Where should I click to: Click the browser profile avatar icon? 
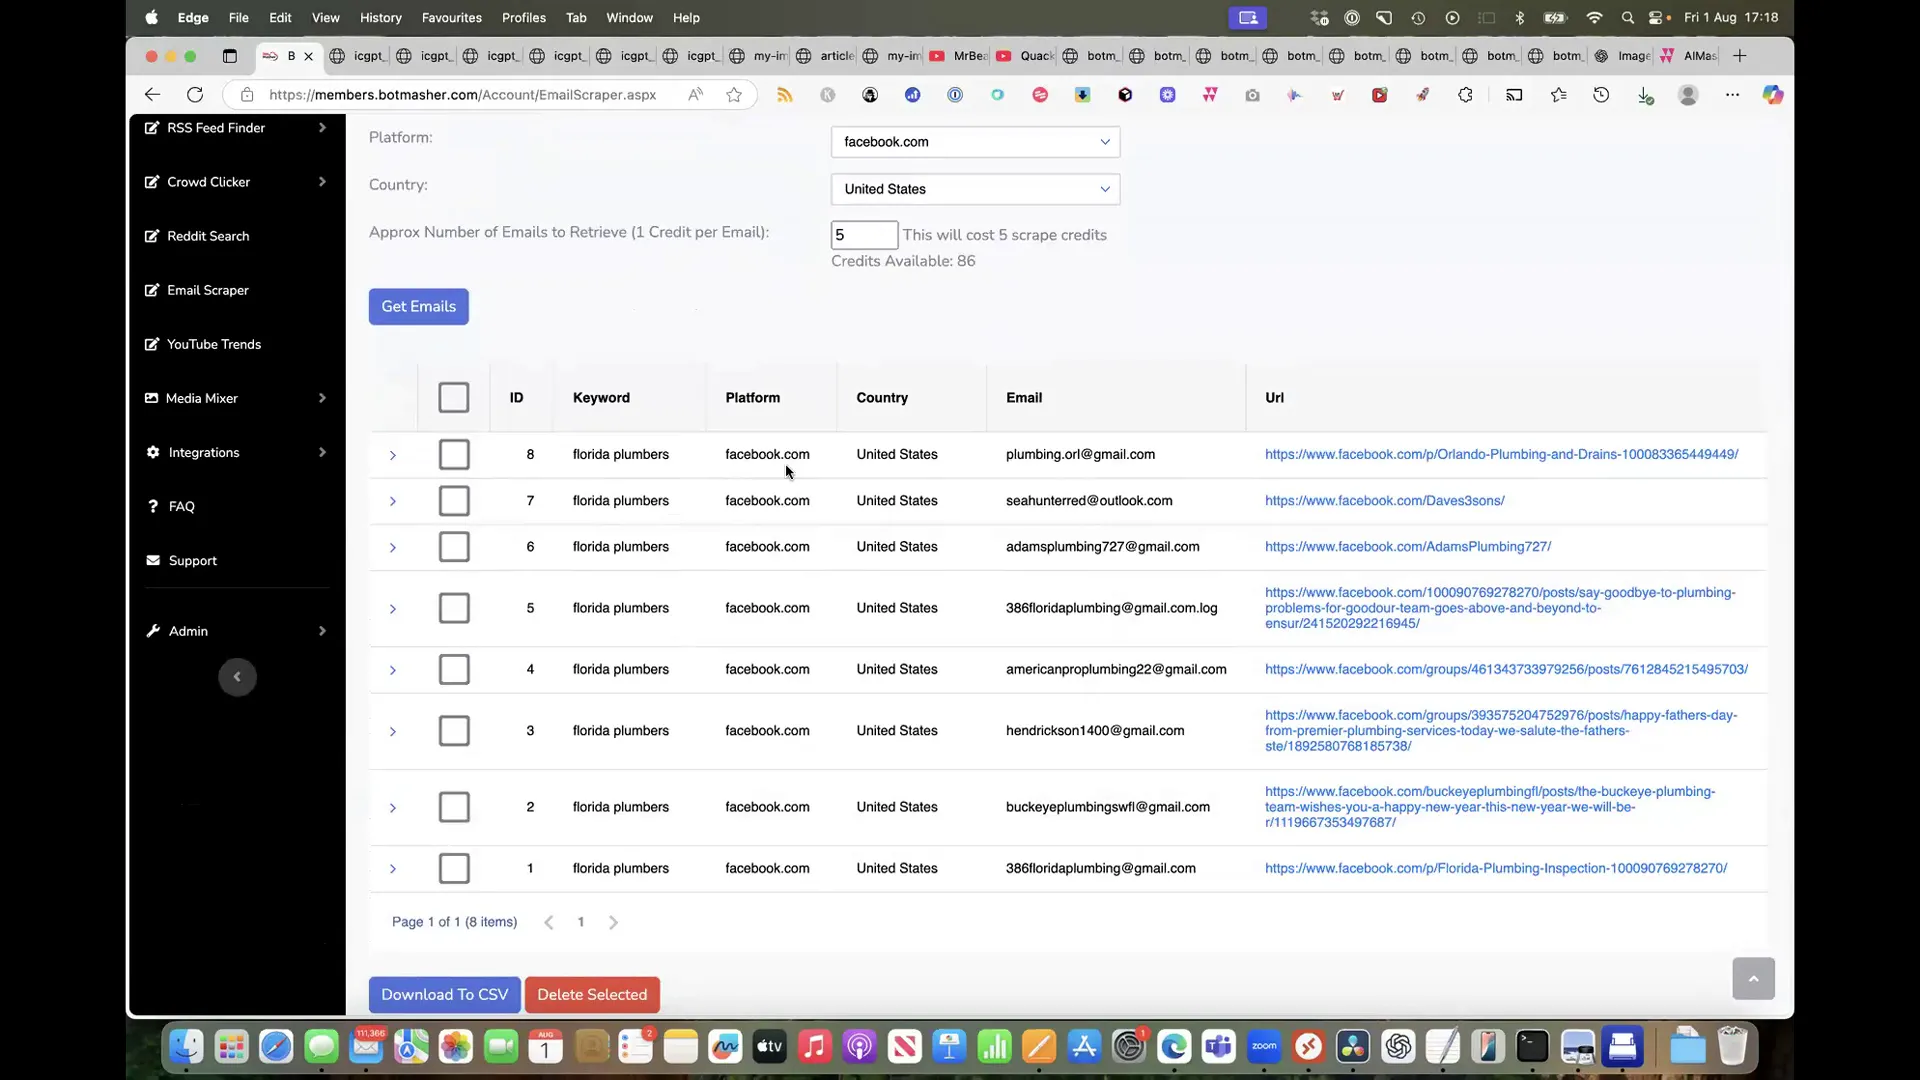1688,95
